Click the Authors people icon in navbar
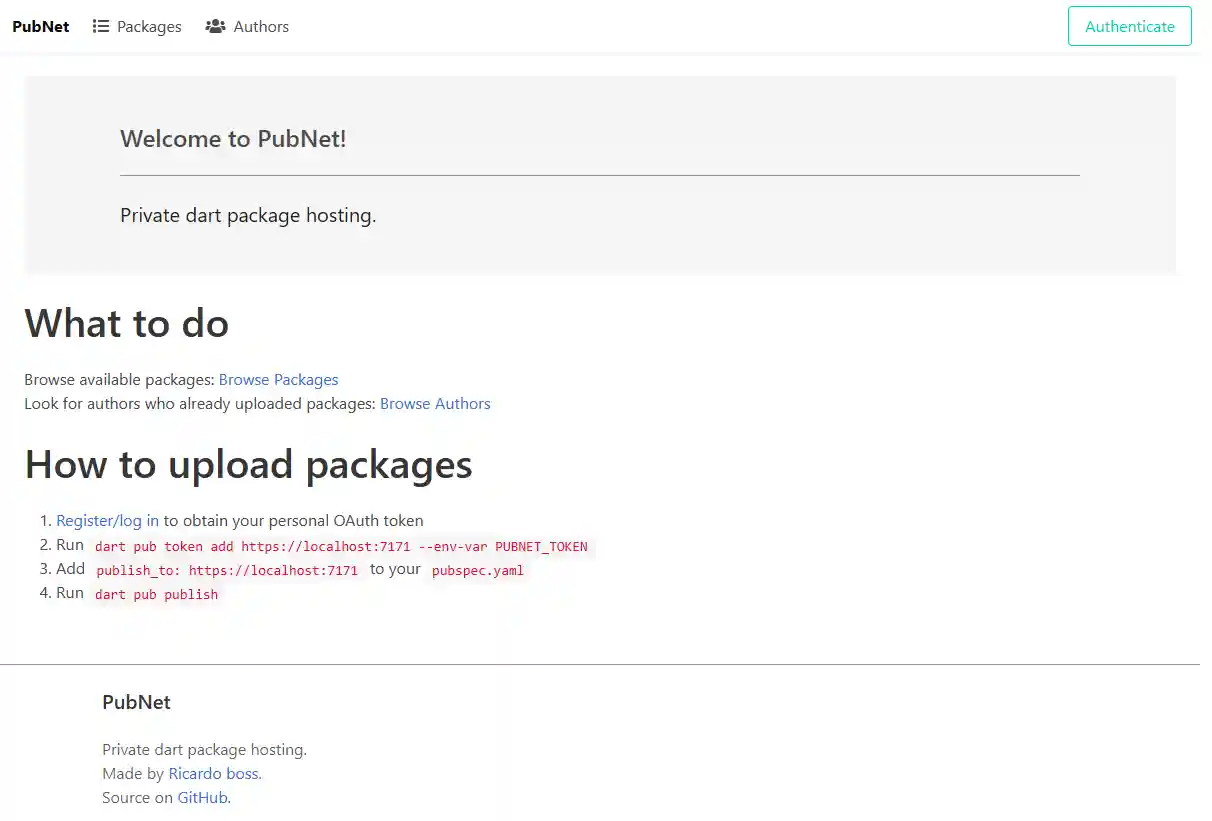 coord(215,26)
